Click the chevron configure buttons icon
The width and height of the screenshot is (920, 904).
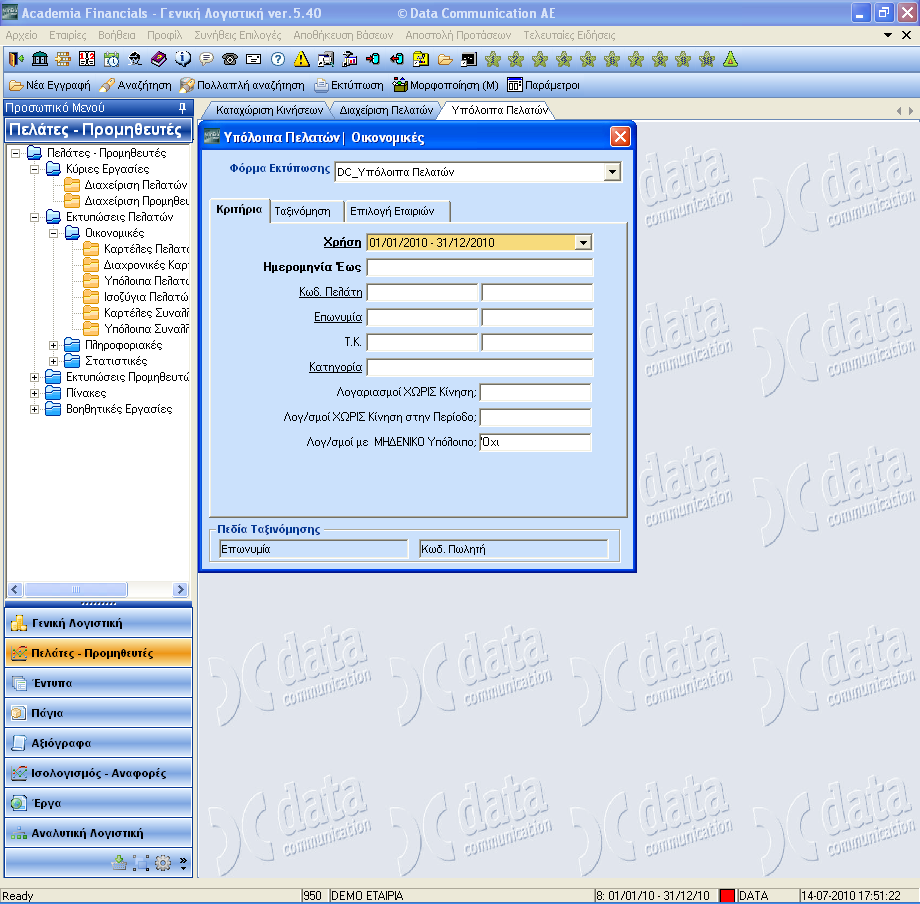[183, 862]
